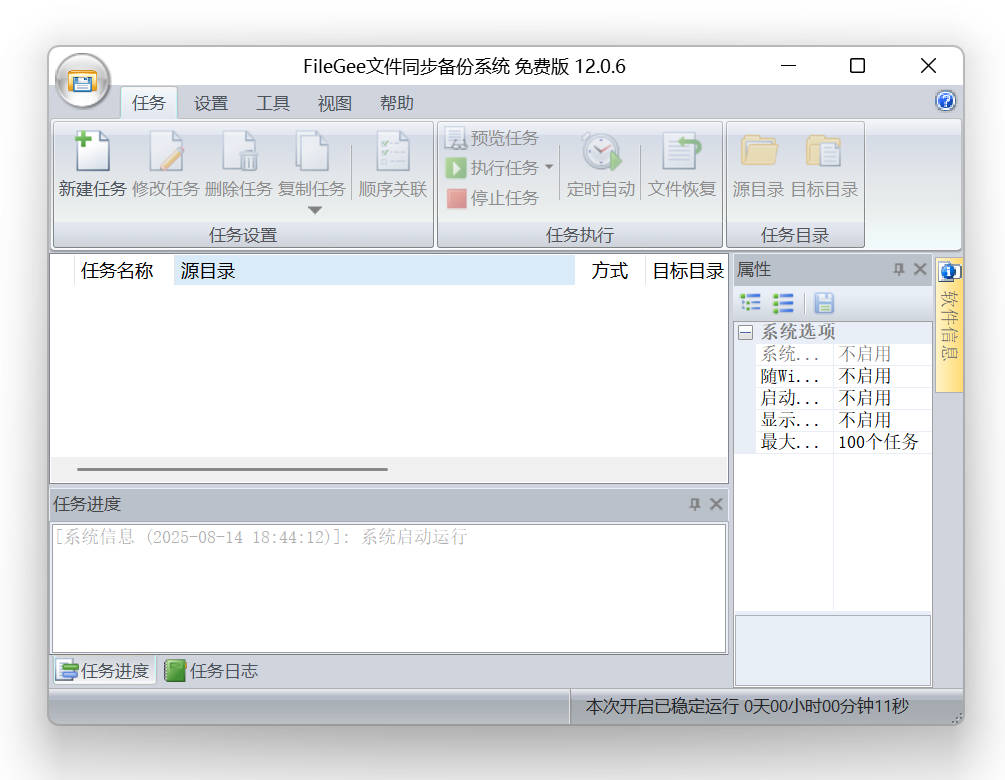Click the task list horizontal scrollbar

coord(232,469)
